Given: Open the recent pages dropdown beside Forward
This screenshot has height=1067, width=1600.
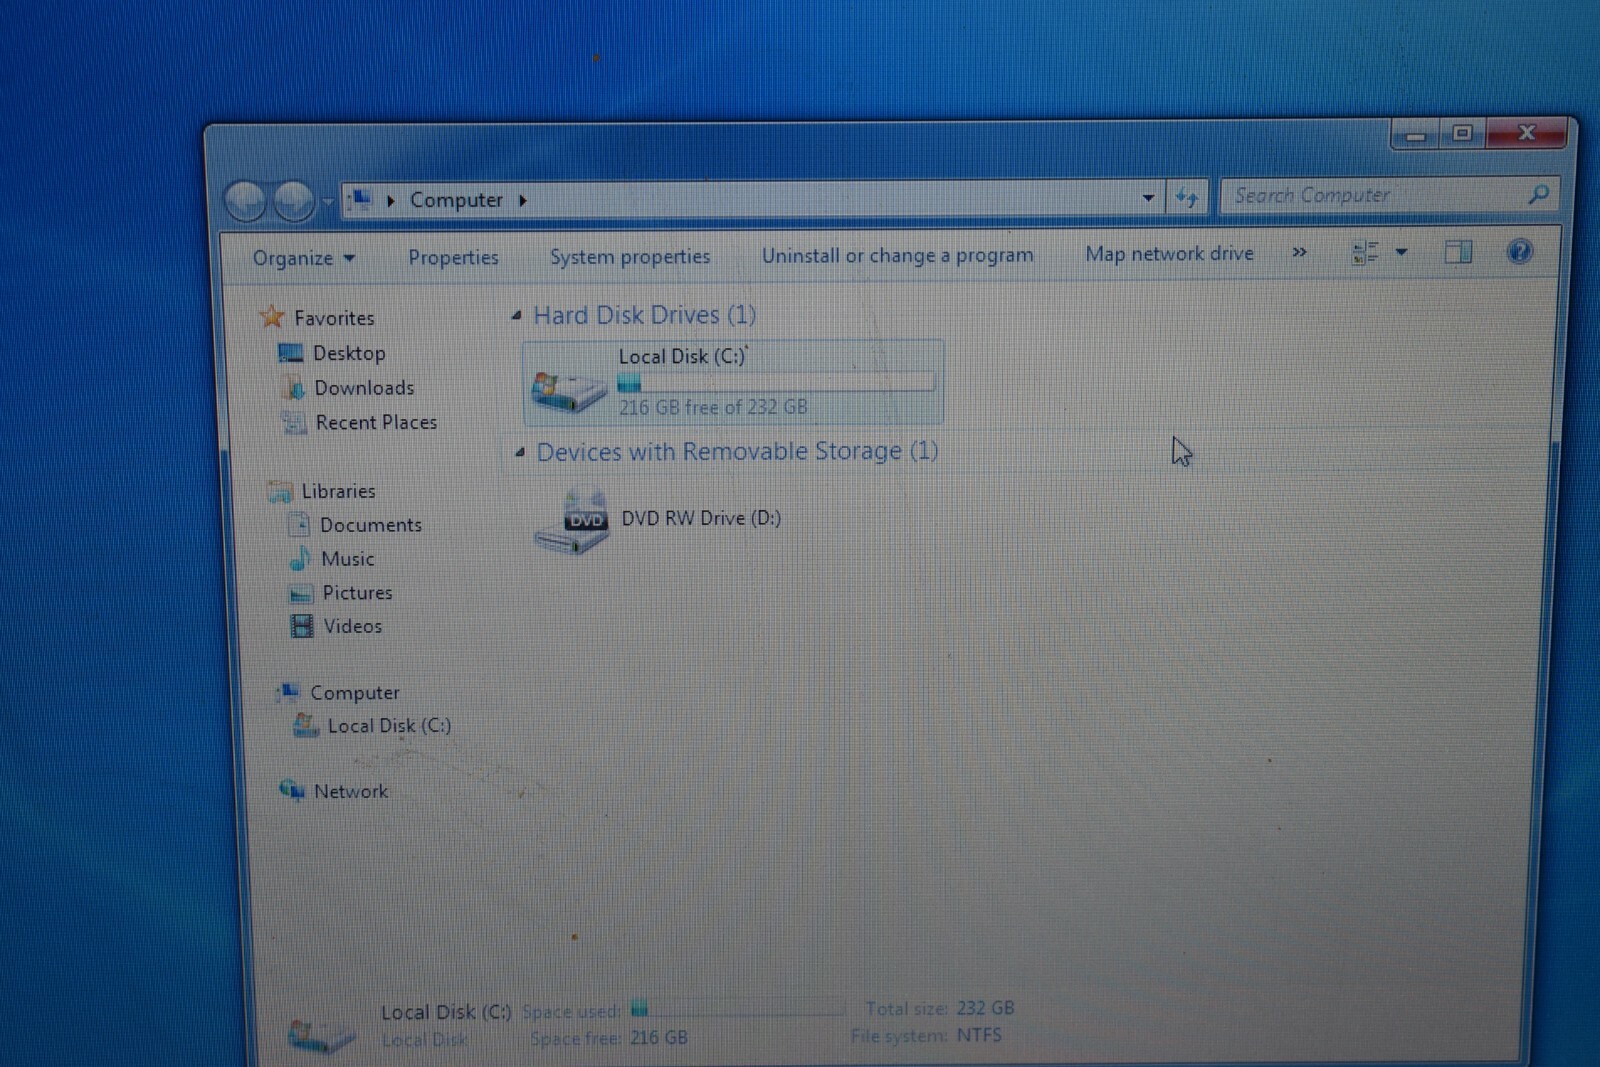Looking at the screenshot, I should click(x=327, y=203).
